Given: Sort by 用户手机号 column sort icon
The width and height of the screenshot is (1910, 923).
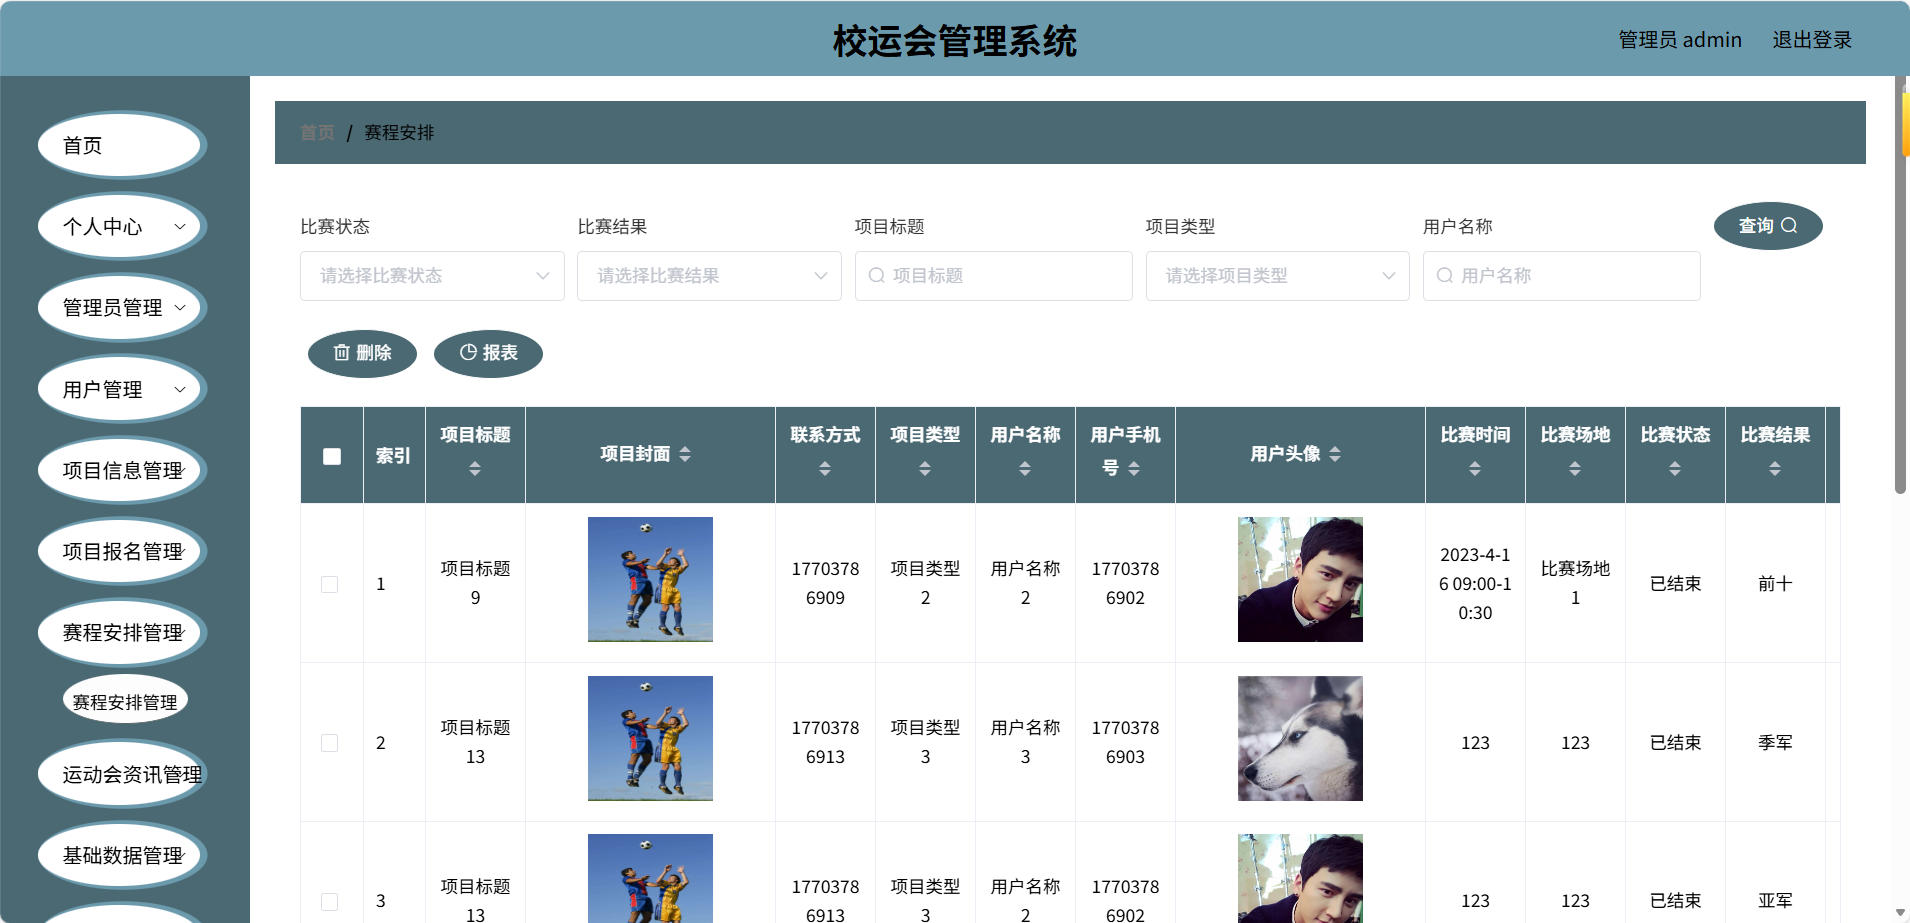Looking at the screenshot, I should click(1134, 468).
